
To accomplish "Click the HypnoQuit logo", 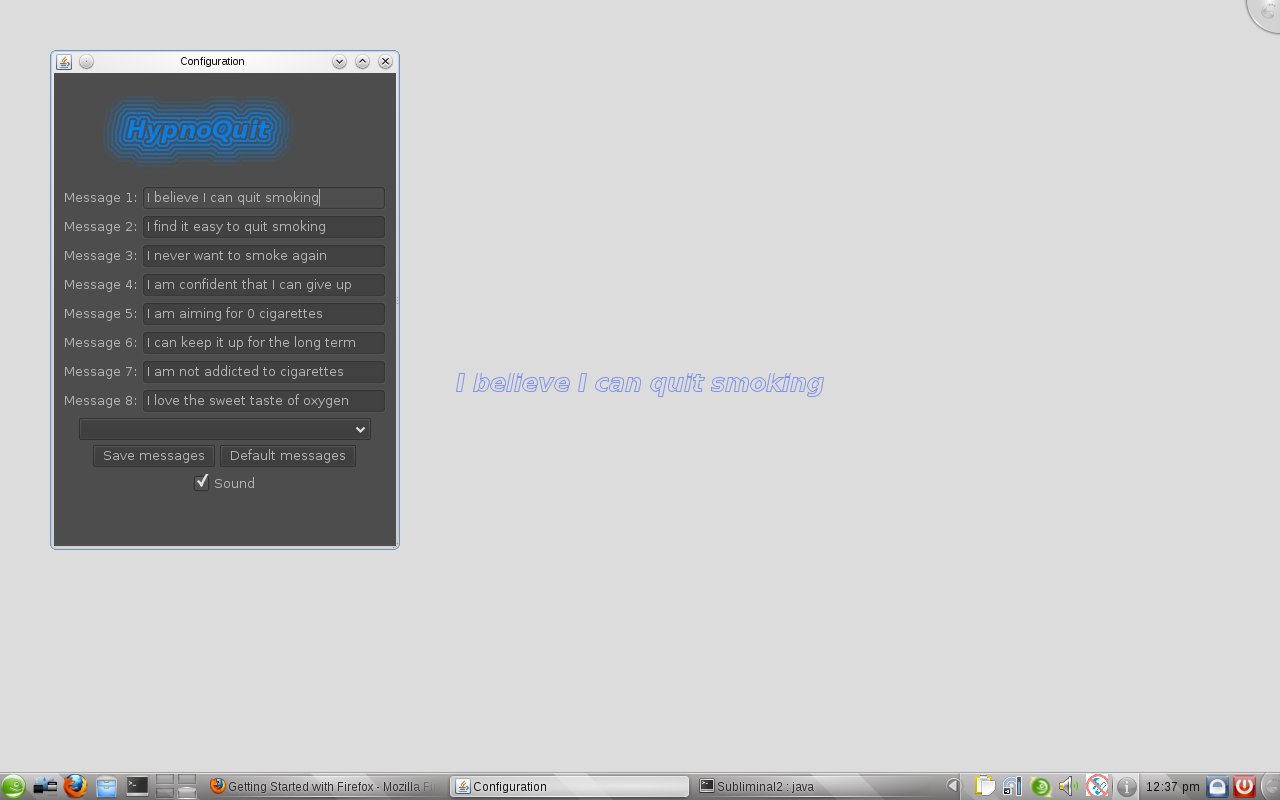I will pyautogui.click(x=198, y=130).
